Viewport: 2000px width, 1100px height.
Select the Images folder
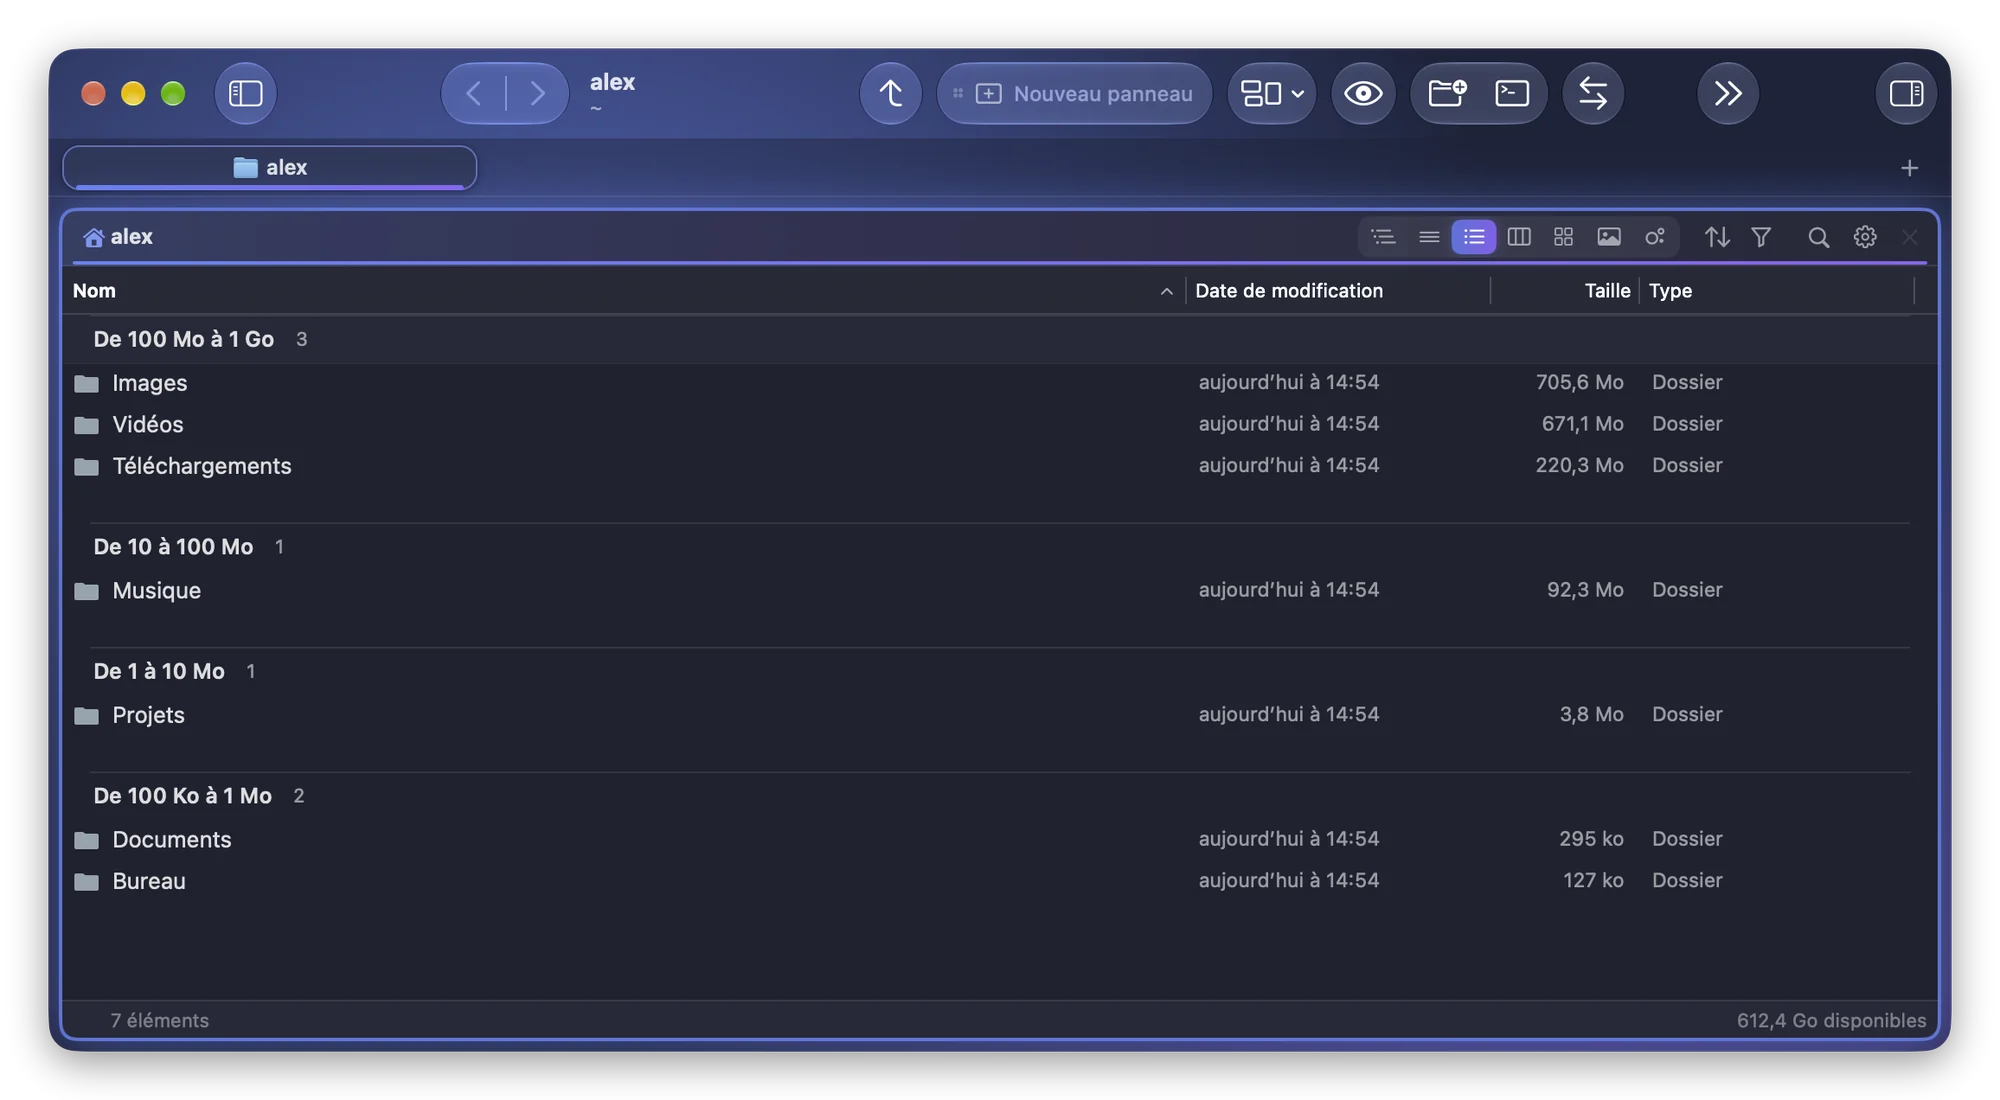pyautogui.click(x=1000, y=383)
